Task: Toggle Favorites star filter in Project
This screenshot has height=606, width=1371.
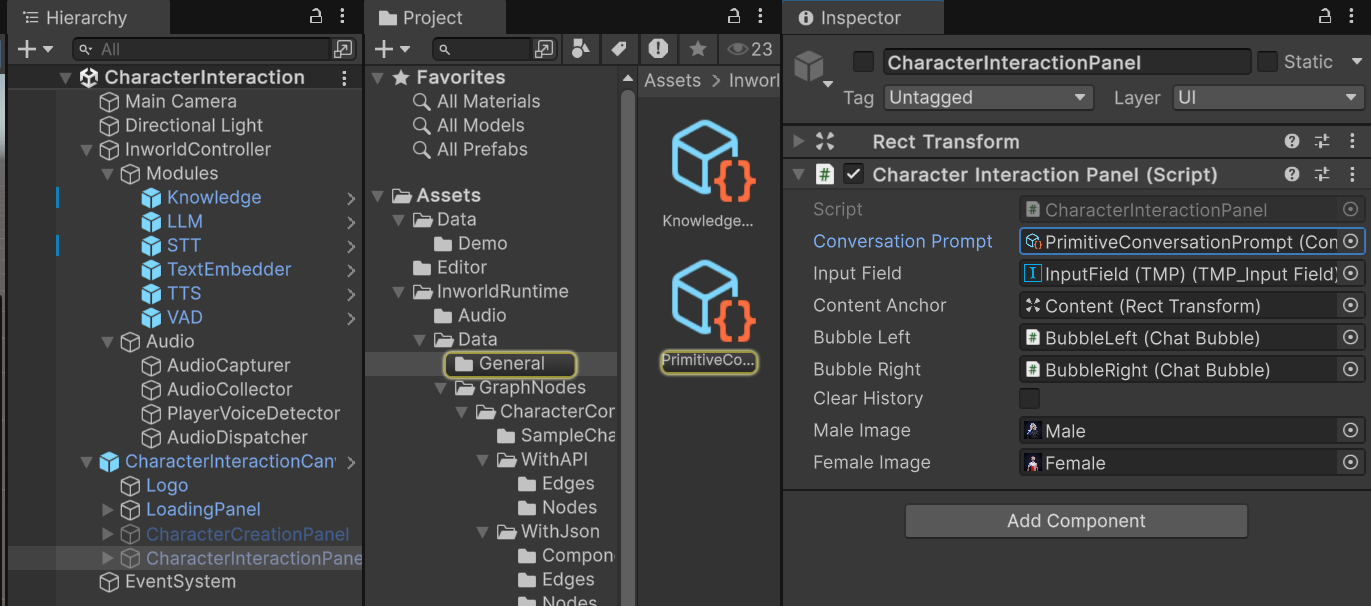Action: tap(697, 48)
